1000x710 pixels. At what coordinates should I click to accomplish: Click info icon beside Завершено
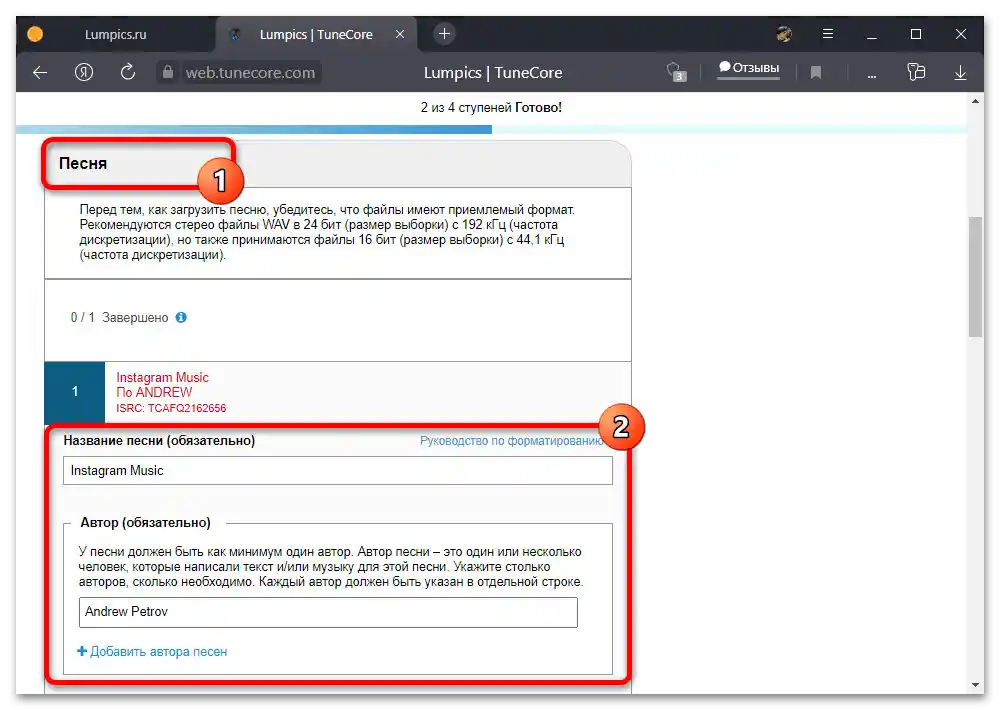coord(181,317)
